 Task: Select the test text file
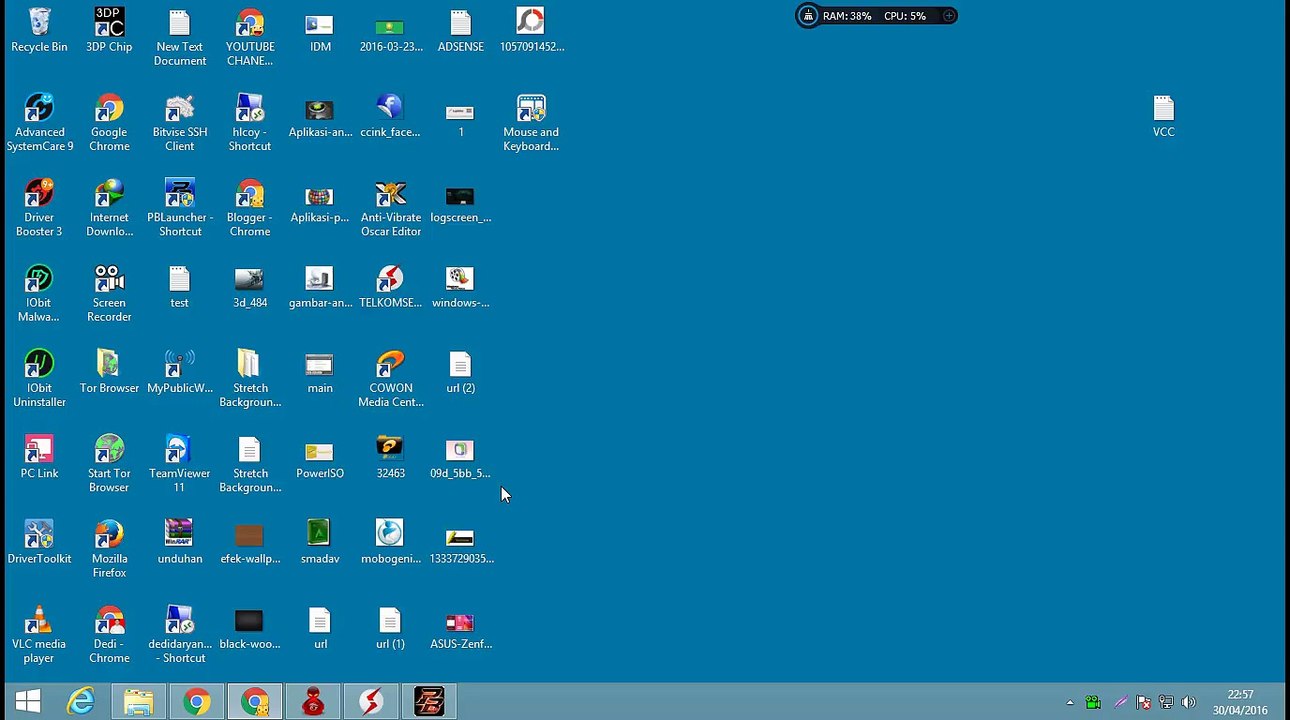180,286
